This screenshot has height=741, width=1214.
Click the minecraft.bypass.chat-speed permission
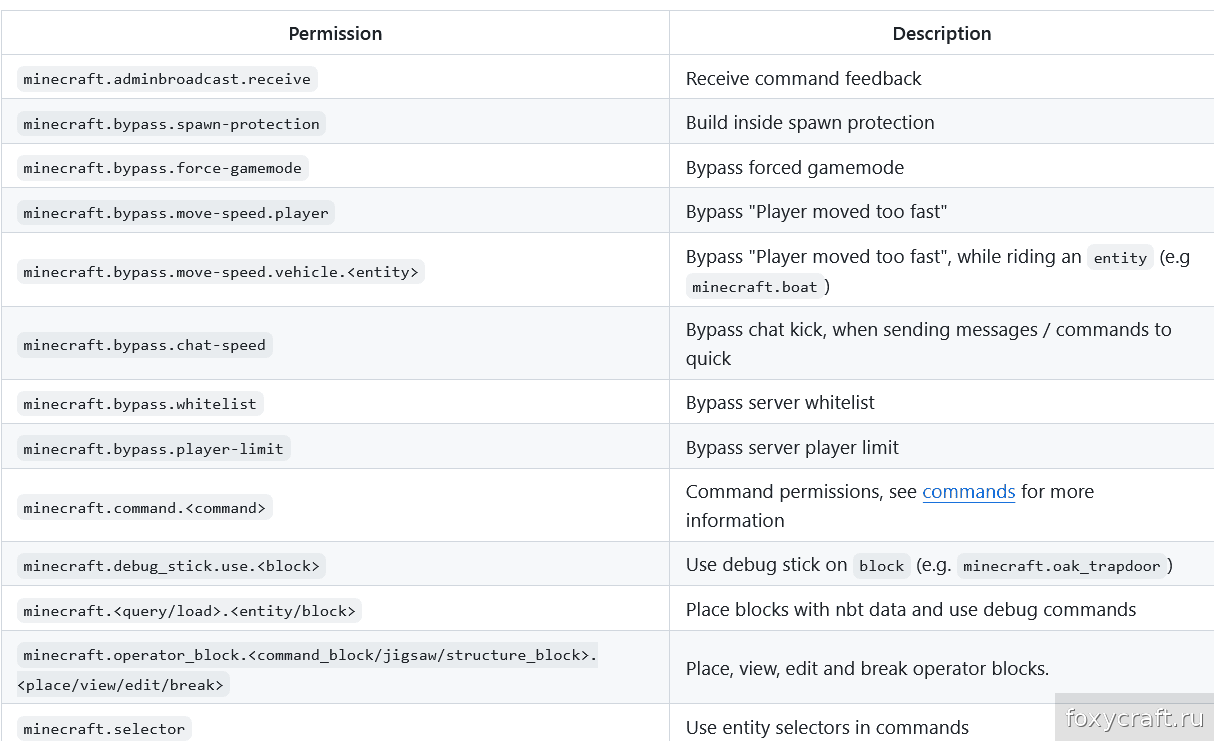point(145,345)
